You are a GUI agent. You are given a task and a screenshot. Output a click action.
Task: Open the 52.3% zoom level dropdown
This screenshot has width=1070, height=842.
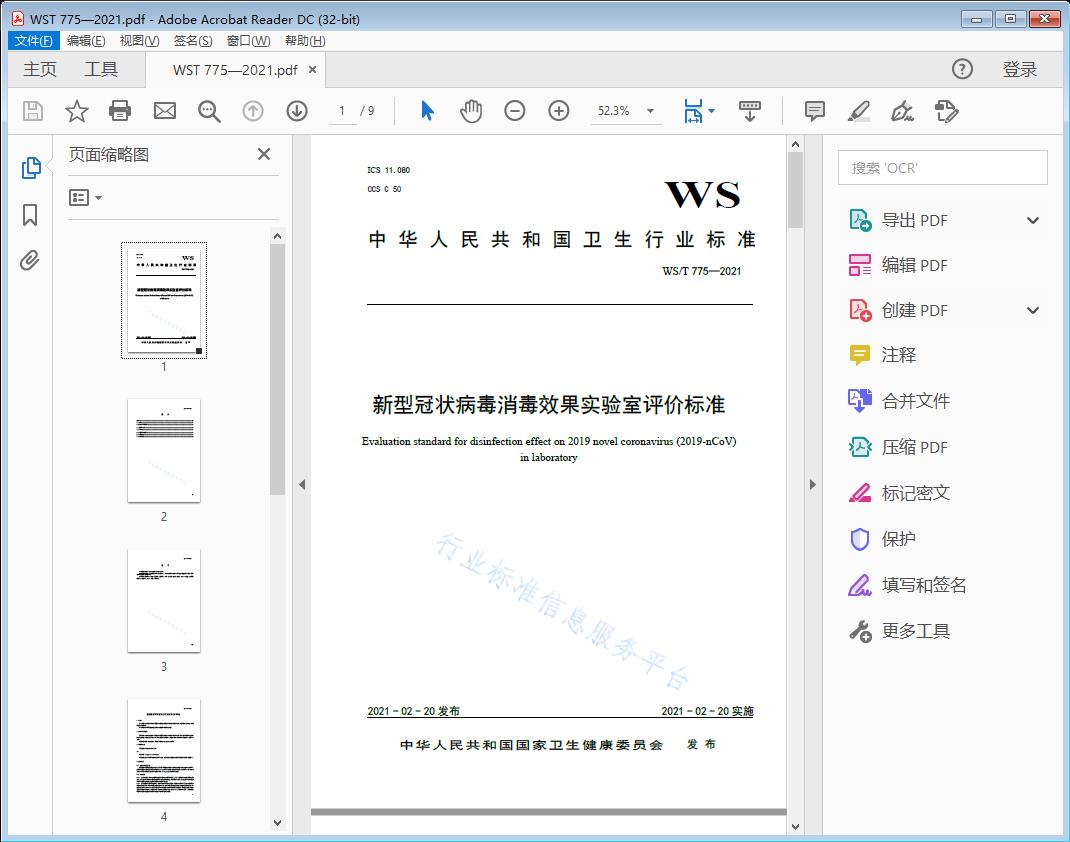[626, 112]
